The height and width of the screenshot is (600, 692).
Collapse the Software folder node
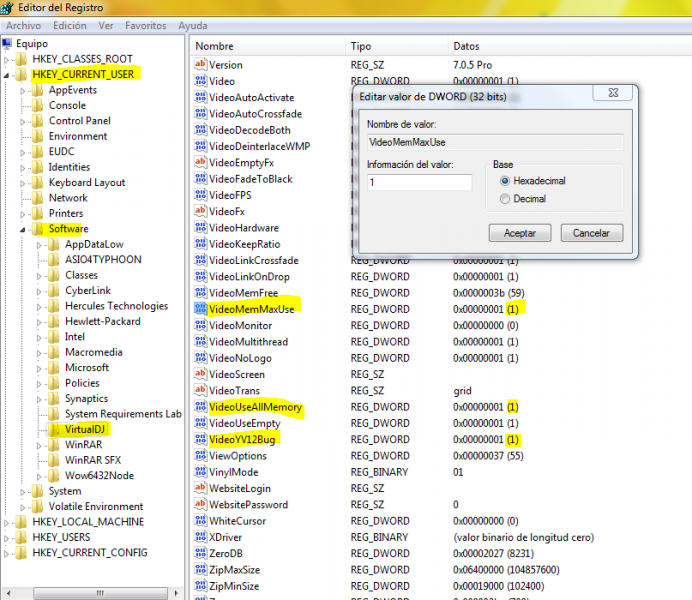click(x=23, y=230)
